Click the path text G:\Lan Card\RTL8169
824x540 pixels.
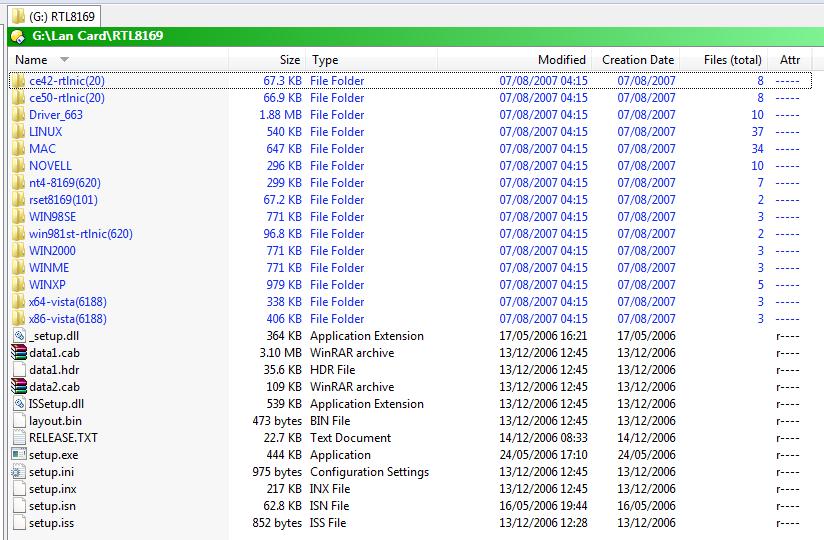[98, 36]
